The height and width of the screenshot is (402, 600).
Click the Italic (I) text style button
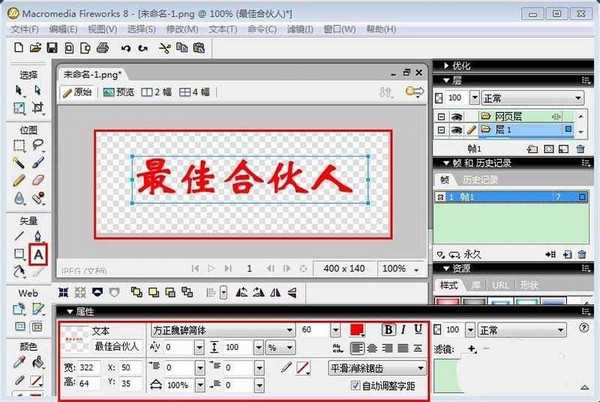(404, 329)
